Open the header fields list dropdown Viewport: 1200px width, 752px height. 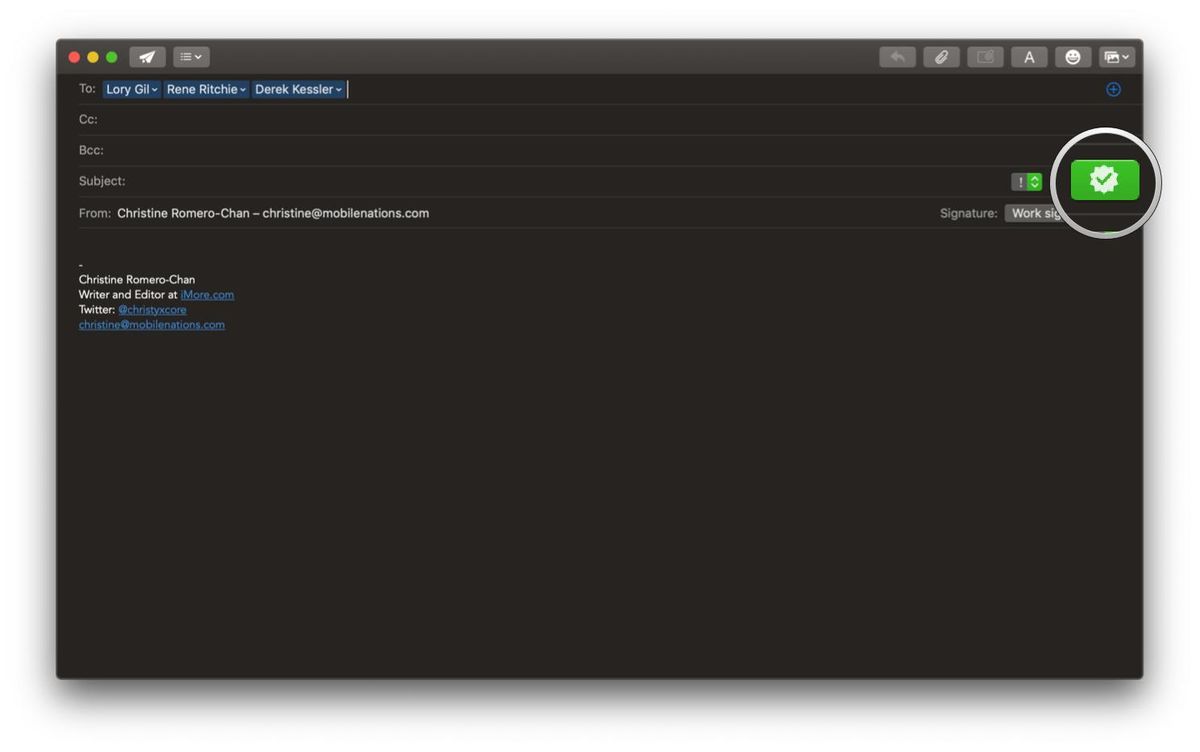point(190,57)
